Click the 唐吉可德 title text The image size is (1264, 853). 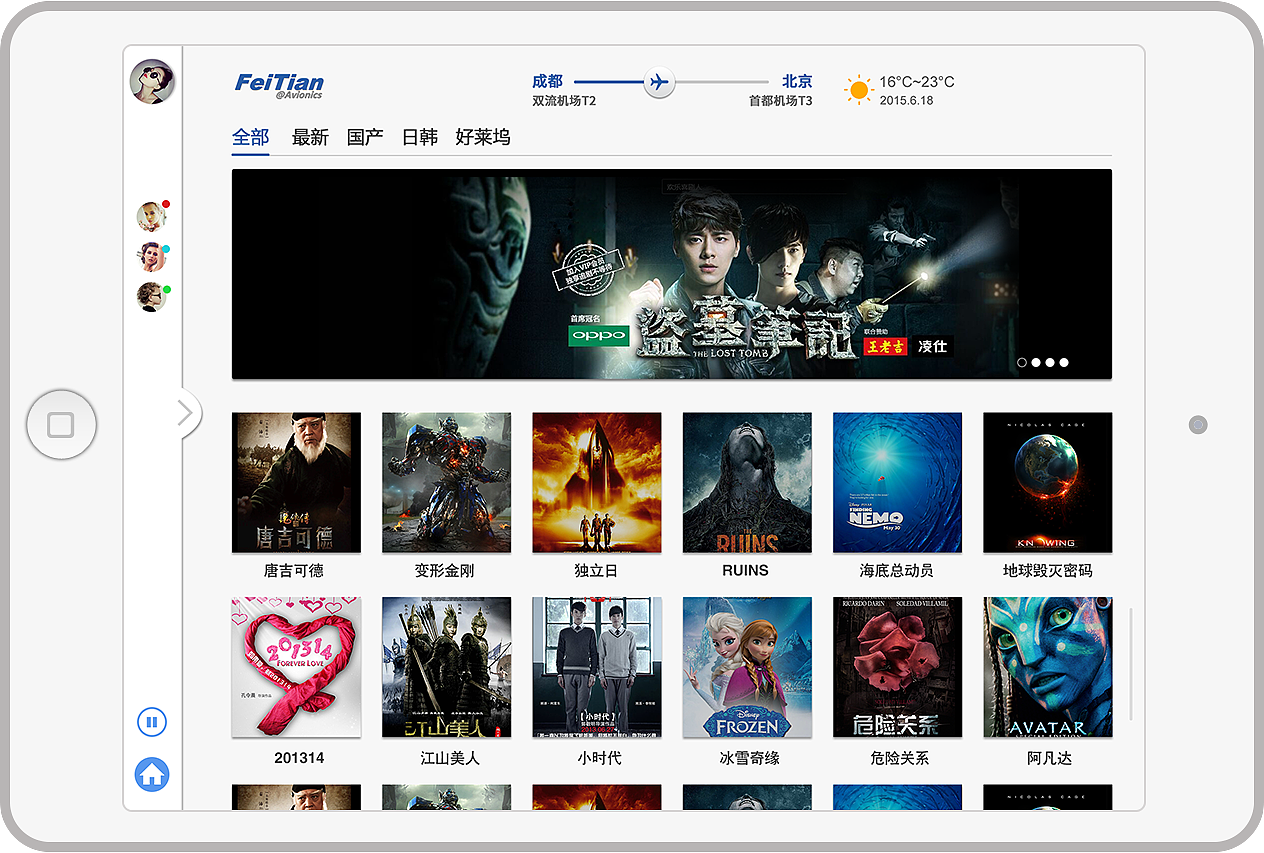click(x=293, y=571)
